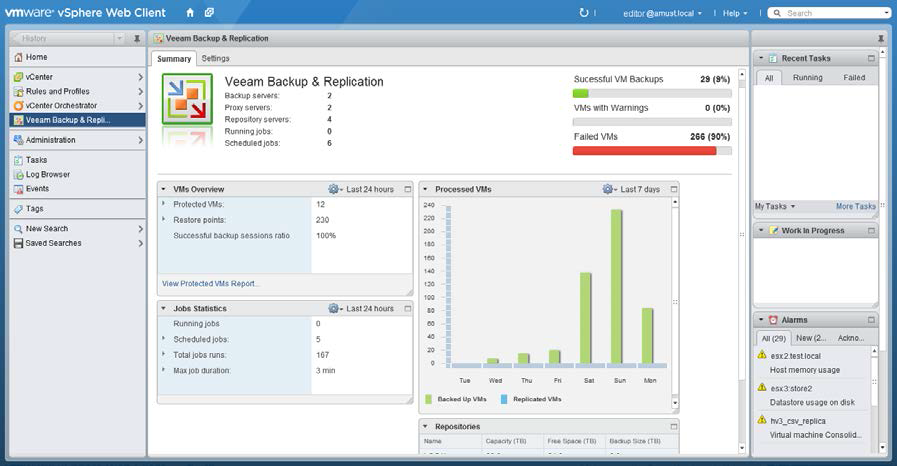Open VMs Overview gear settings
This screenshot has height=466, width=897.
[x=335, y=189]
